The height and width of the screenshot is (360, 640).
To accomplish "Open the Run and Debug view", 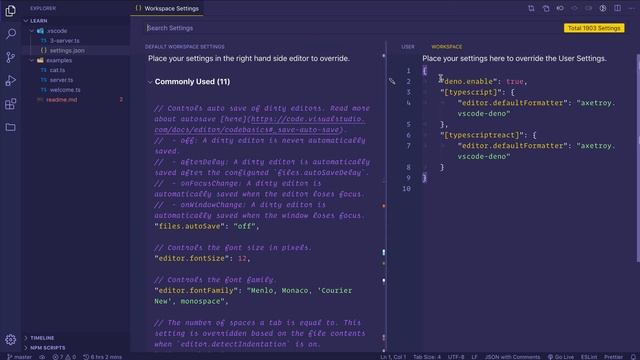I will (11, 80).
